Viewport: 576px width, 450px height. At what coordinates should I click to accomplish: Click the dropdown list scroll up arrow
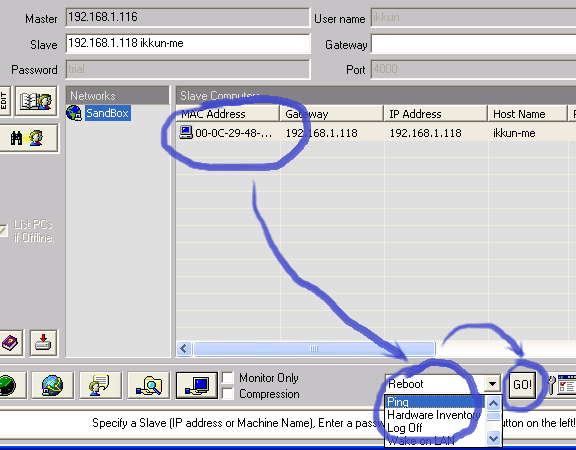[x=493, y=403]
